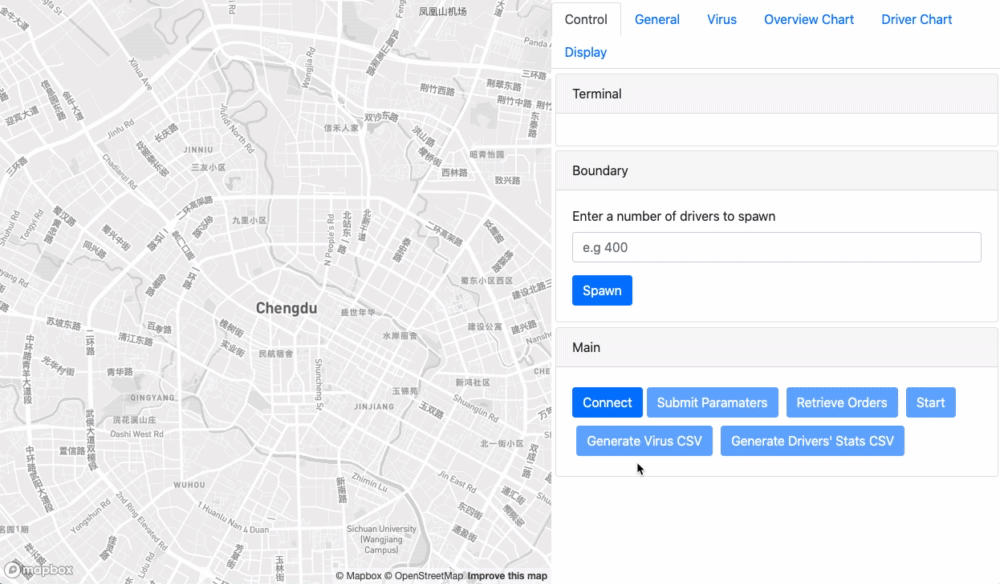The width and height of the screenshot is (1000, 584).
Task: Click Generate Virus CSV button
Action: click(x=644, y=441)
